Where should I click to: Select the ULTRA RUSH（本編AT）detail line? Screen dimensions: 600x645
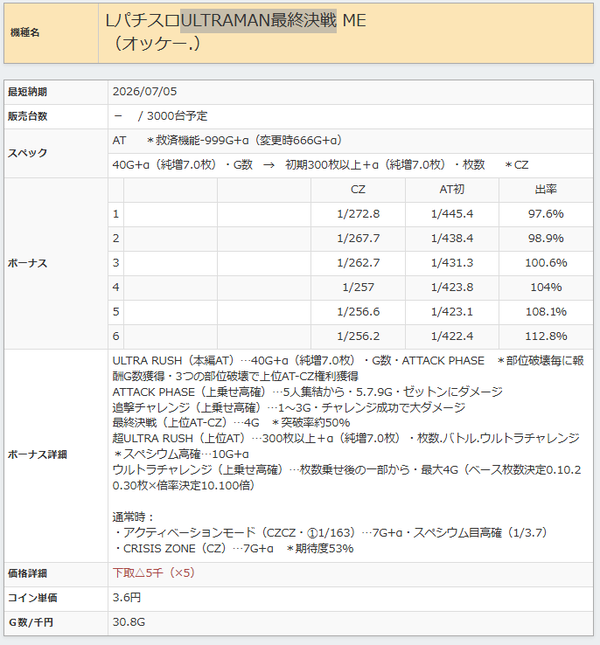click(x=348, y=369)
